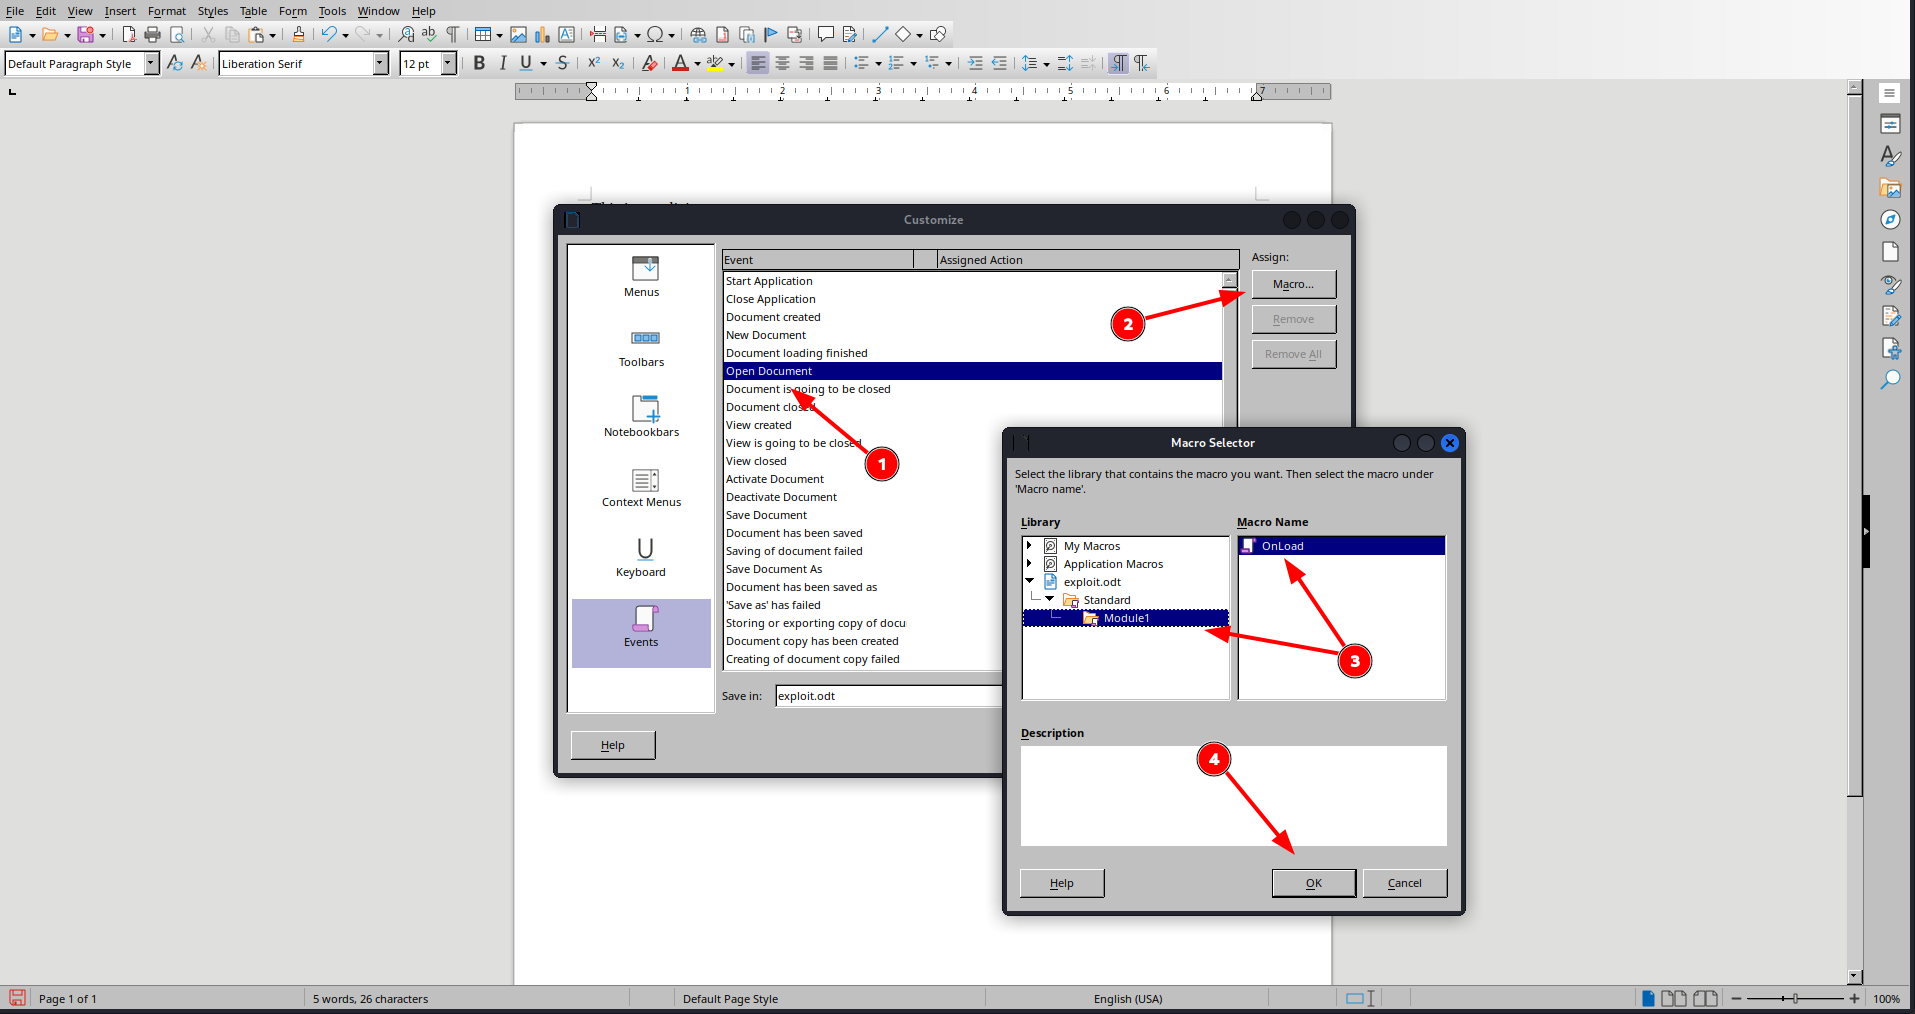Open the font size dropdown

pyautogui.click(x=448, y=63)
